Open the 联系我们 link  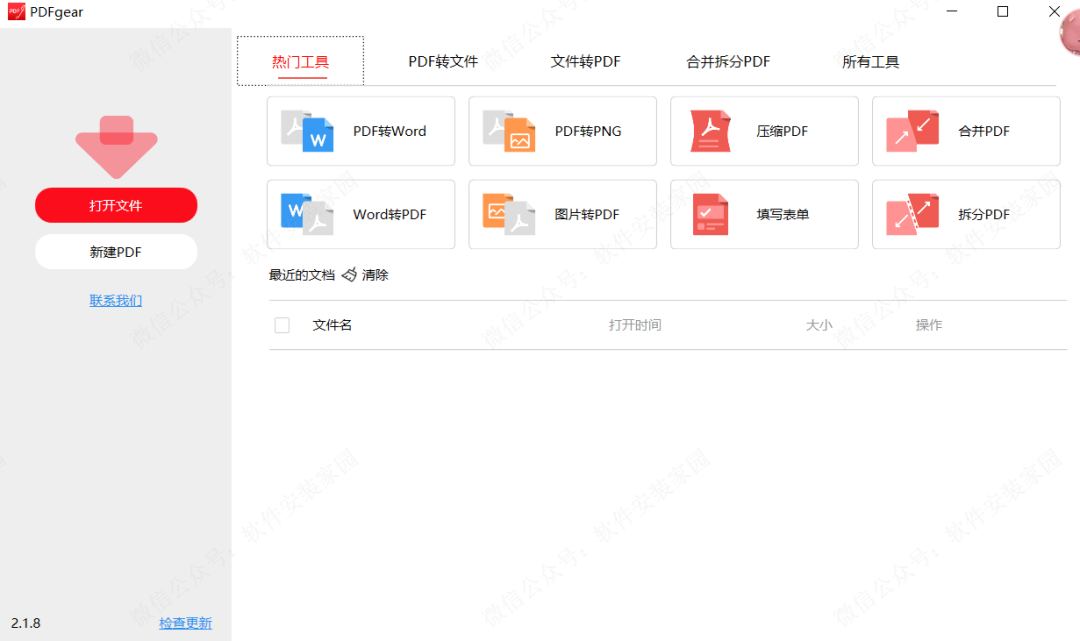[x=115, y=299]
